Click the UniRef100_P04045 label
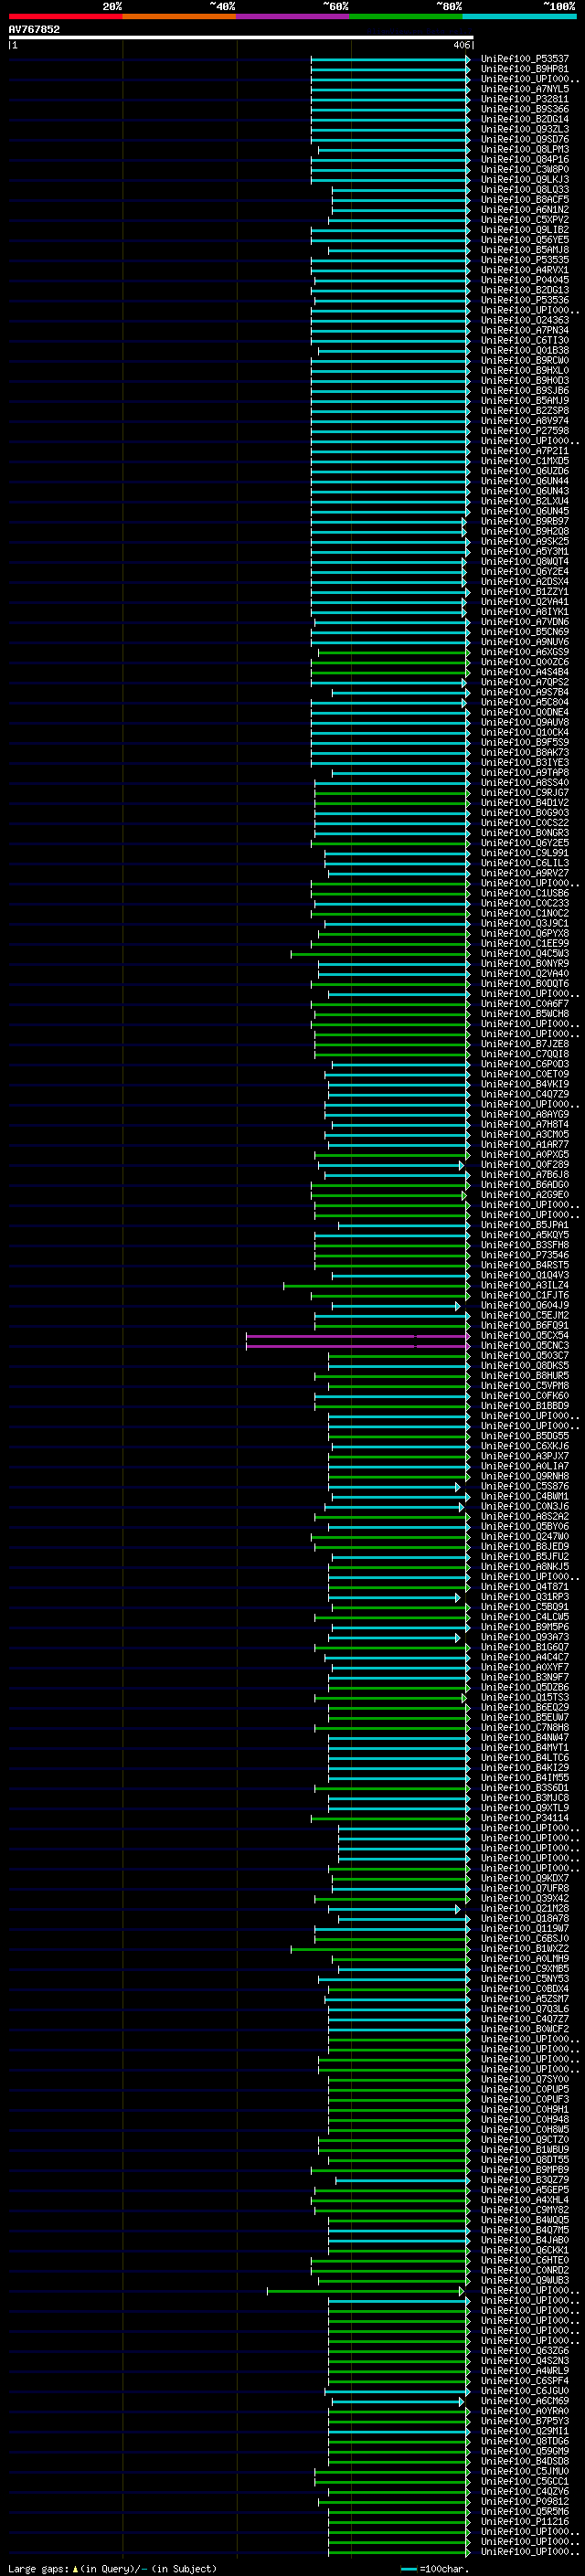This screenshot has height=2576, width=585. (525, 280)
